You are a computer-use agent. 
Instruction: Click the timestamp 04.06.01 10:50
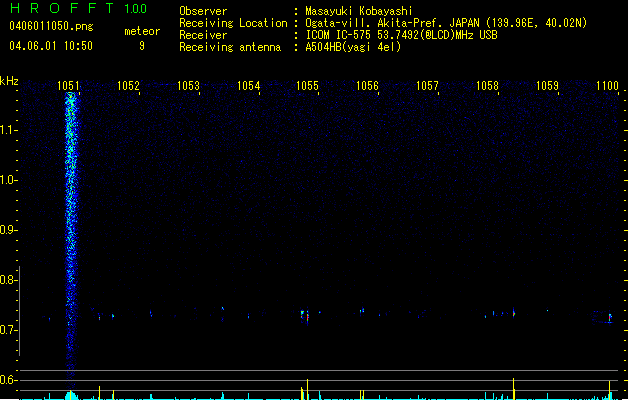pos(51,46)
